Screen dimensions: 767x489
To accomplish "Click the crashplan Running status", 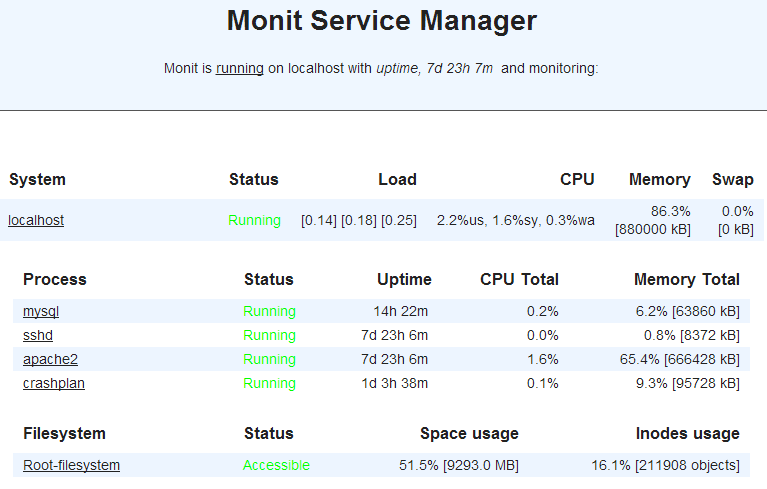I will pyautogui.click(x=270, y=383).
